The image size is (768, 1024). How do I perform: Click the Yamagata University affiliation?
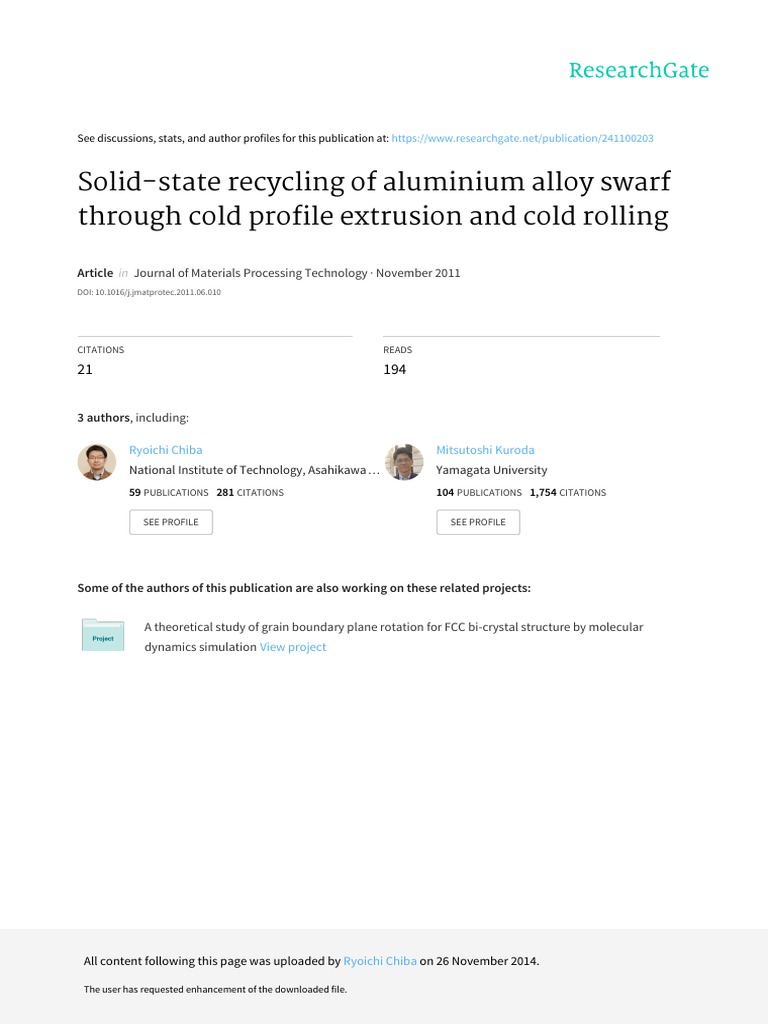492,470
